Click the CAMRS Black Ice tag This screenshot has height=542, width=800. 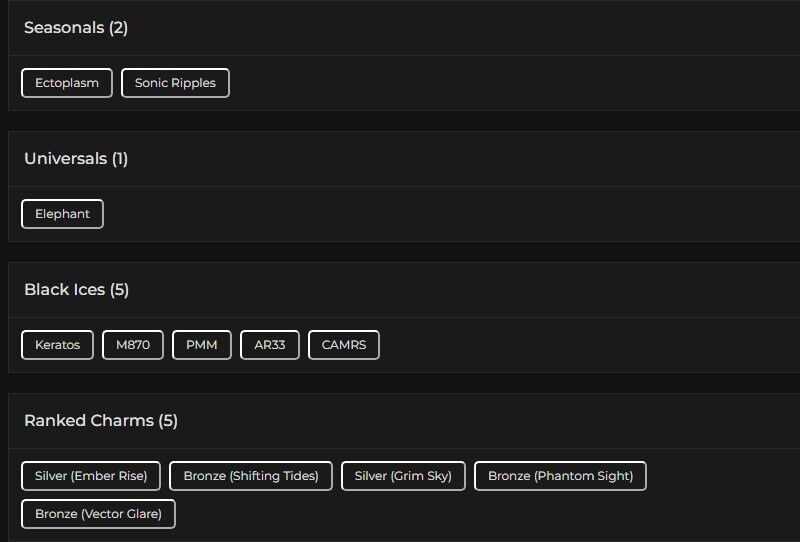point(344,345)
